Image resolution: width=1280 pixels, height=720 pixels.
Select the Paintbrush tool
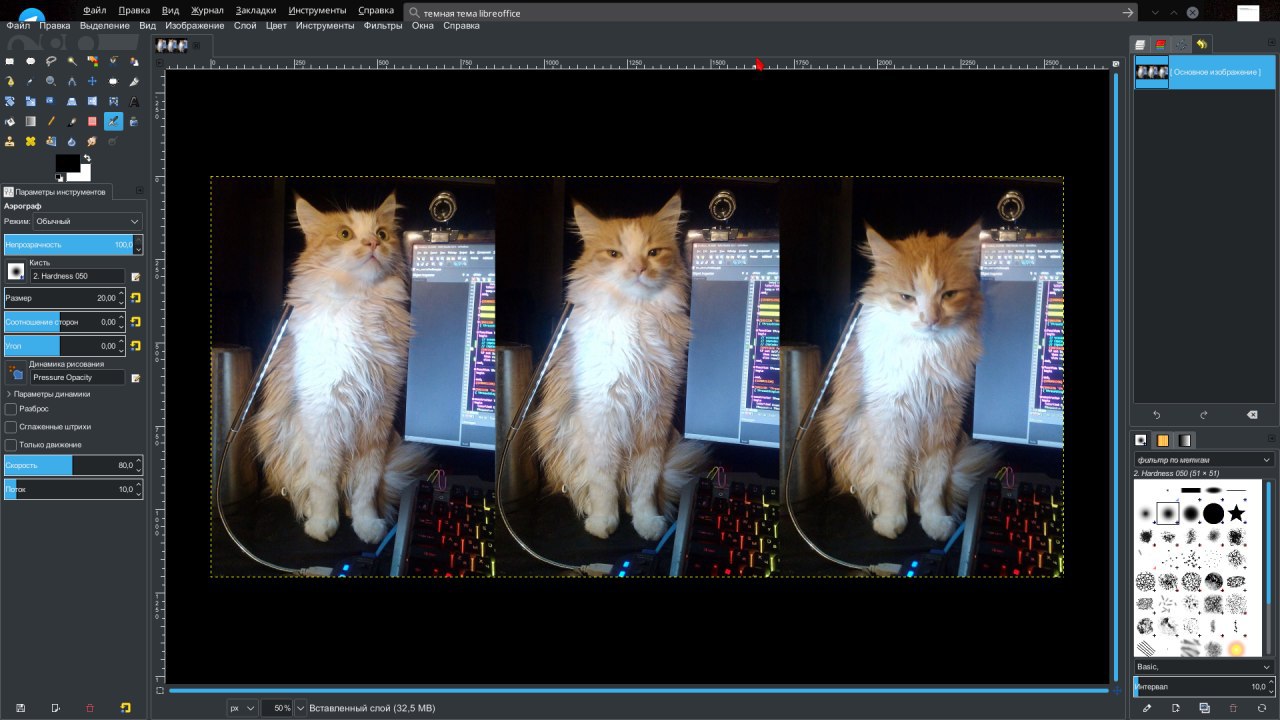click(72, 121)
